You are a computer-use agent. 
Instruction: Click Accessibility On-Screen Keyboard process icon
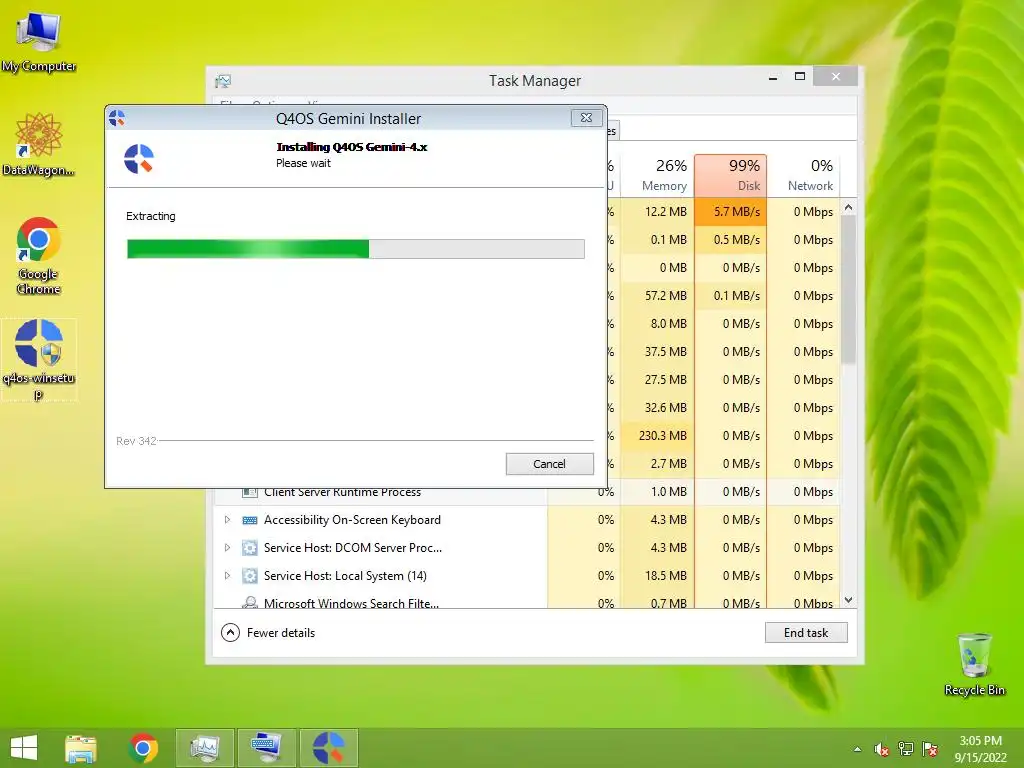point(249,520)
